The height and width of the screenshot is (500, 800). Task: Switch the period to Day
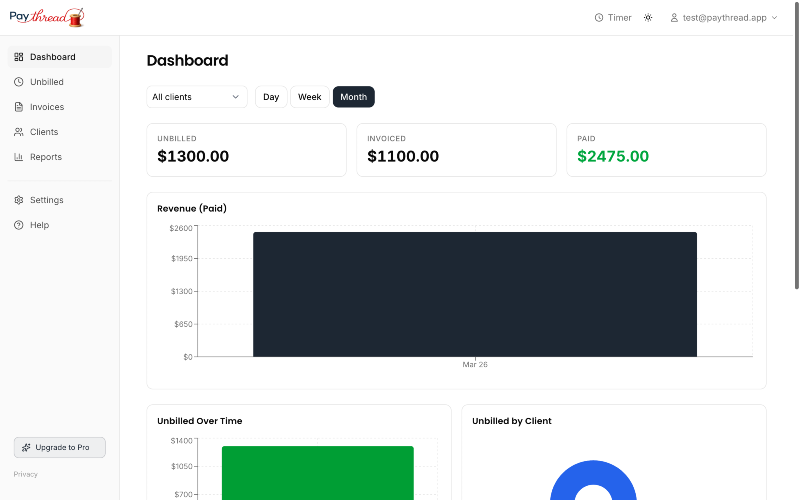(x=271, y=97)
